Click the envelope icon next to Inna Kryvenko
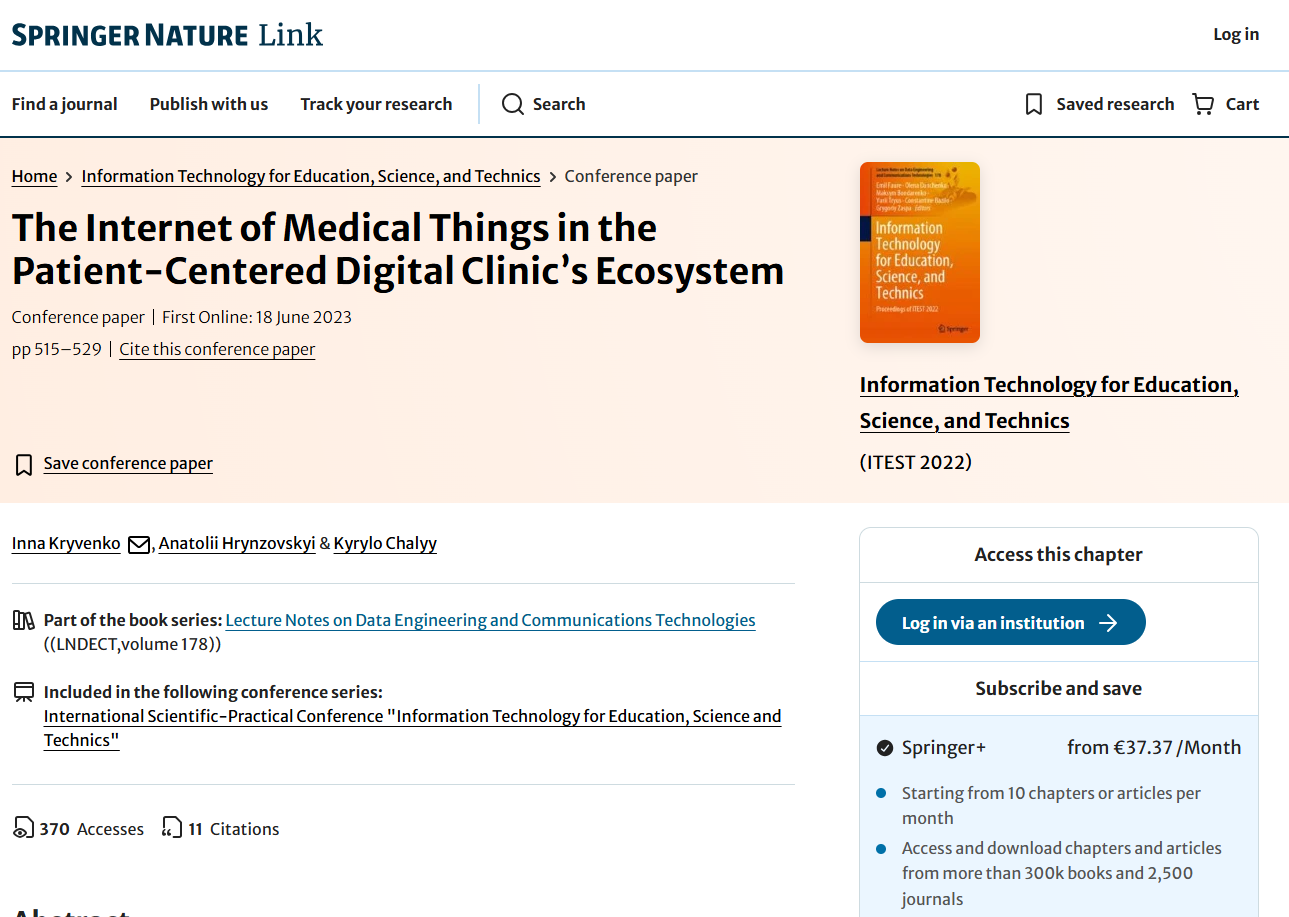The height and width of the screenshot is (917, 1289). (x=139, y=545)
